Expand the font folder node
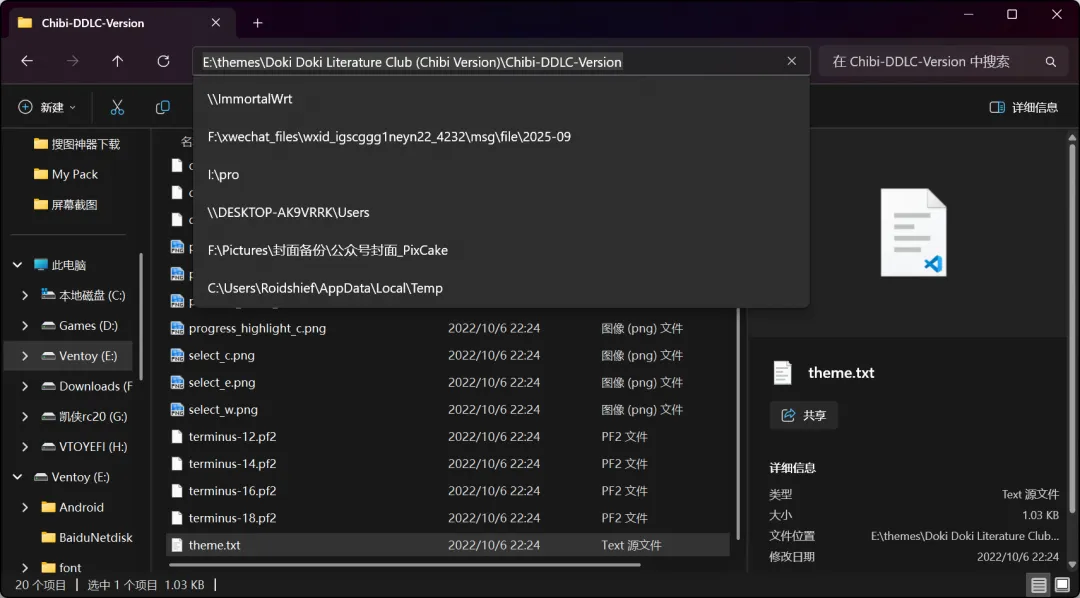 pyautogui.click(x=25, y=568)
